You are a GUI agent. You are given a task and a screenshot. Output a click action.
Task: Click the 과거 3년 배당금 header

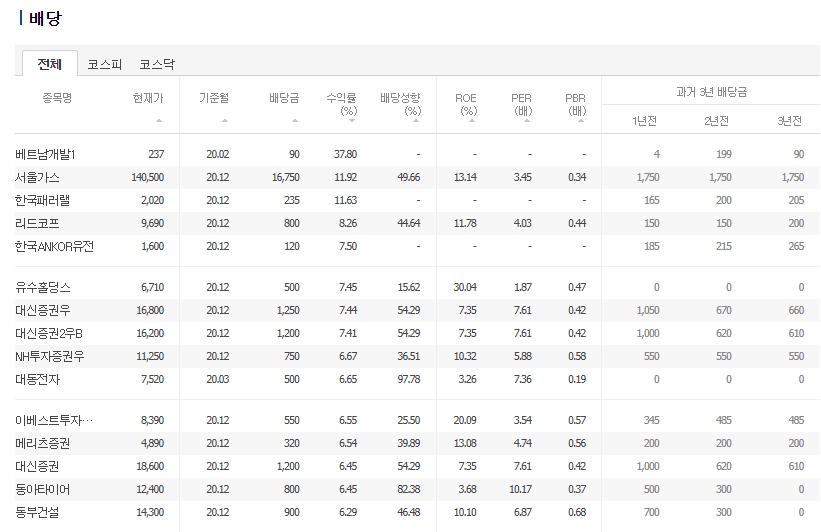coord(712,92)
